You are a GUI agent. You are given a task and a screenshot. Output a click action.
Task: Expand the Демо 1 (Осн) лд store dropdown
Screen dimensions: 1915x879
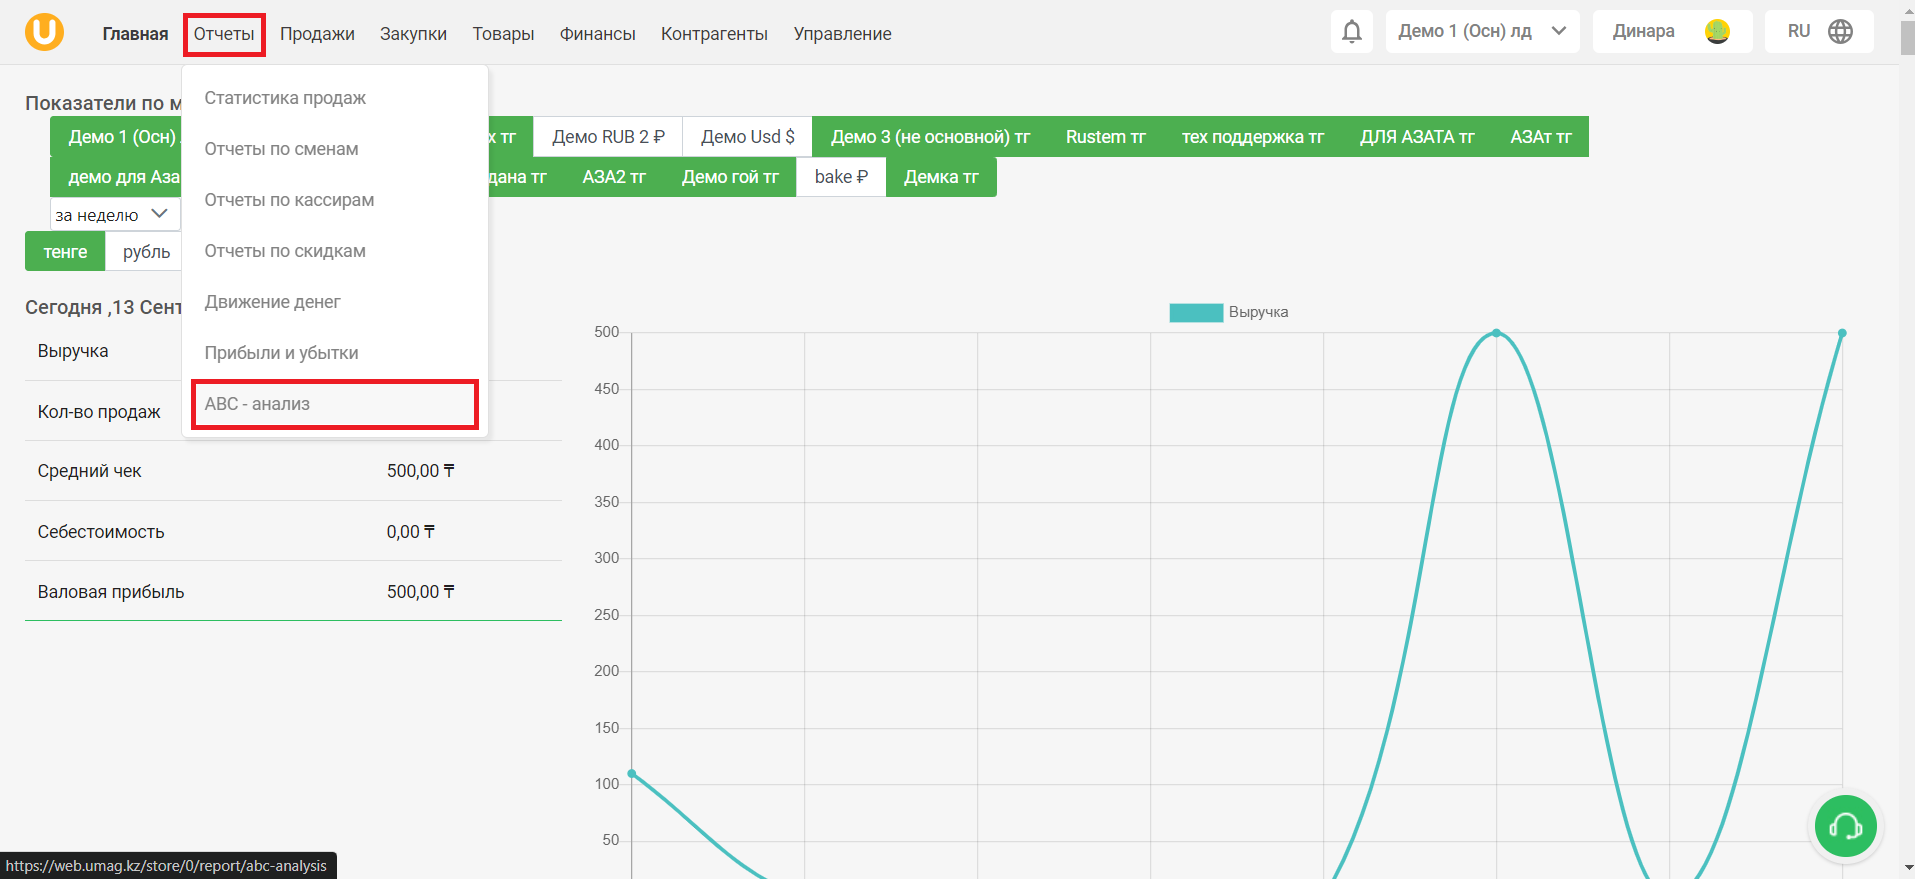1482,32
